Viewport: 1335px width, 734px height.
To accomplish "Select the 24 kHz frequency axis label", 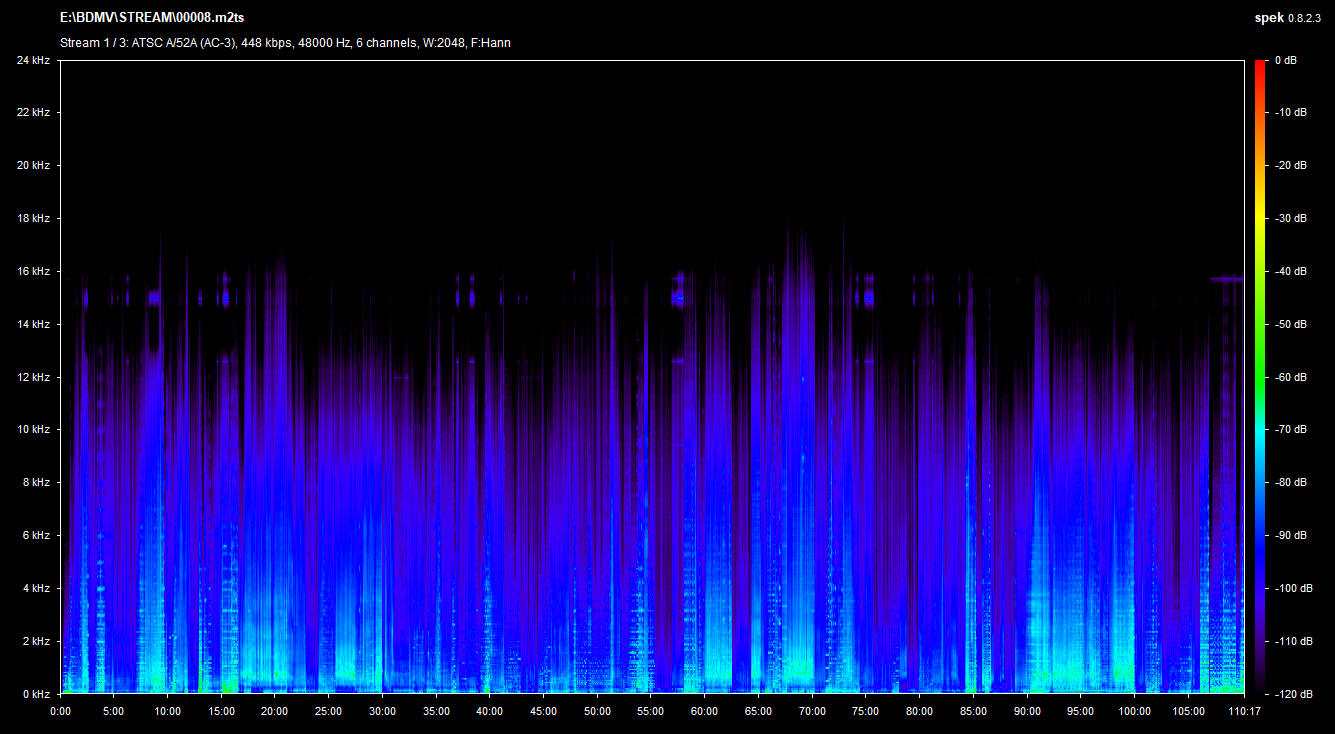I will click(x=33, y=61).
